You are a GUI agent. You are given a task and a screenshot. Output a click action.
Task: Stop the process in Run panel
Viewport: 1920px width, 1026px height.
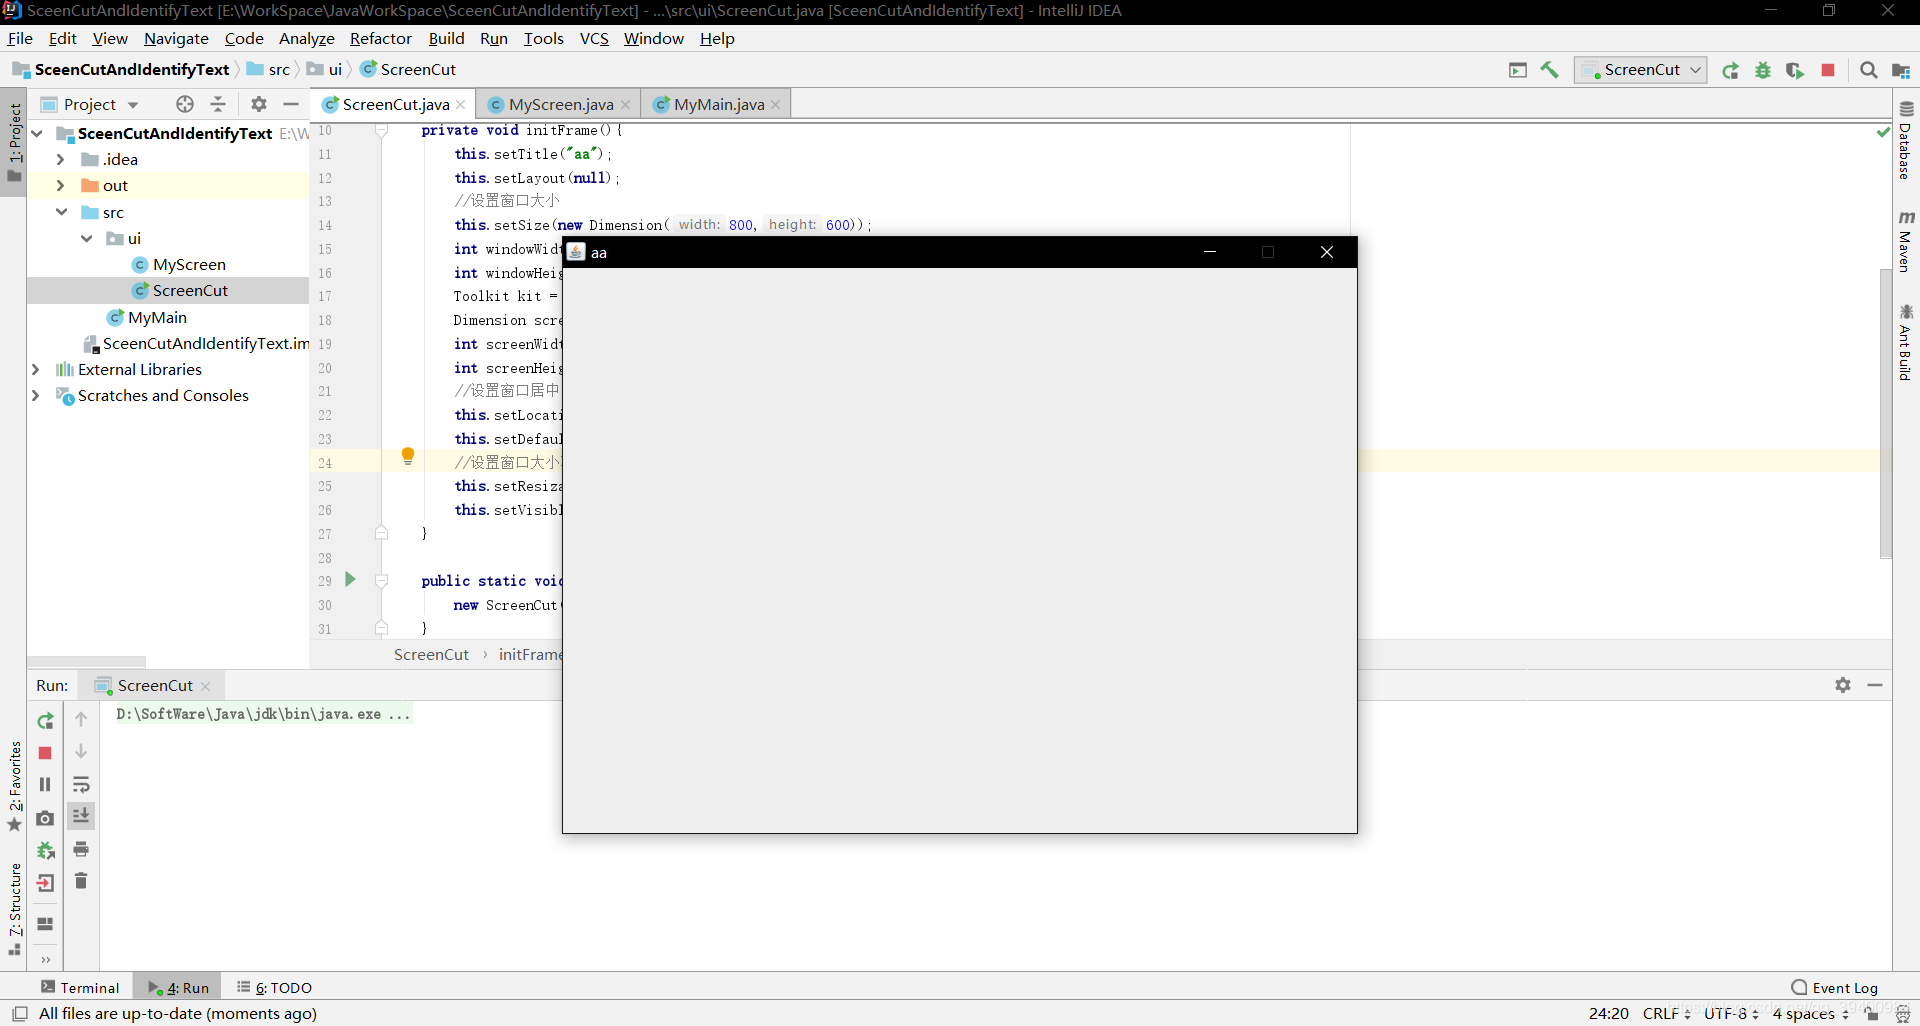tap(45, 753)
